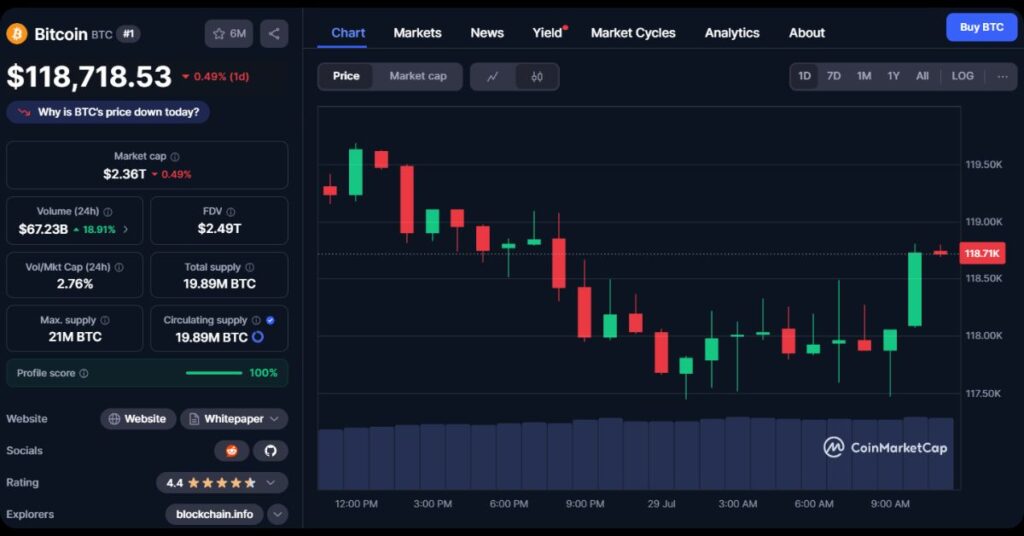Open the Yield tab
Viewport: 1024px width, 536px height.
[x=547, y=33]
